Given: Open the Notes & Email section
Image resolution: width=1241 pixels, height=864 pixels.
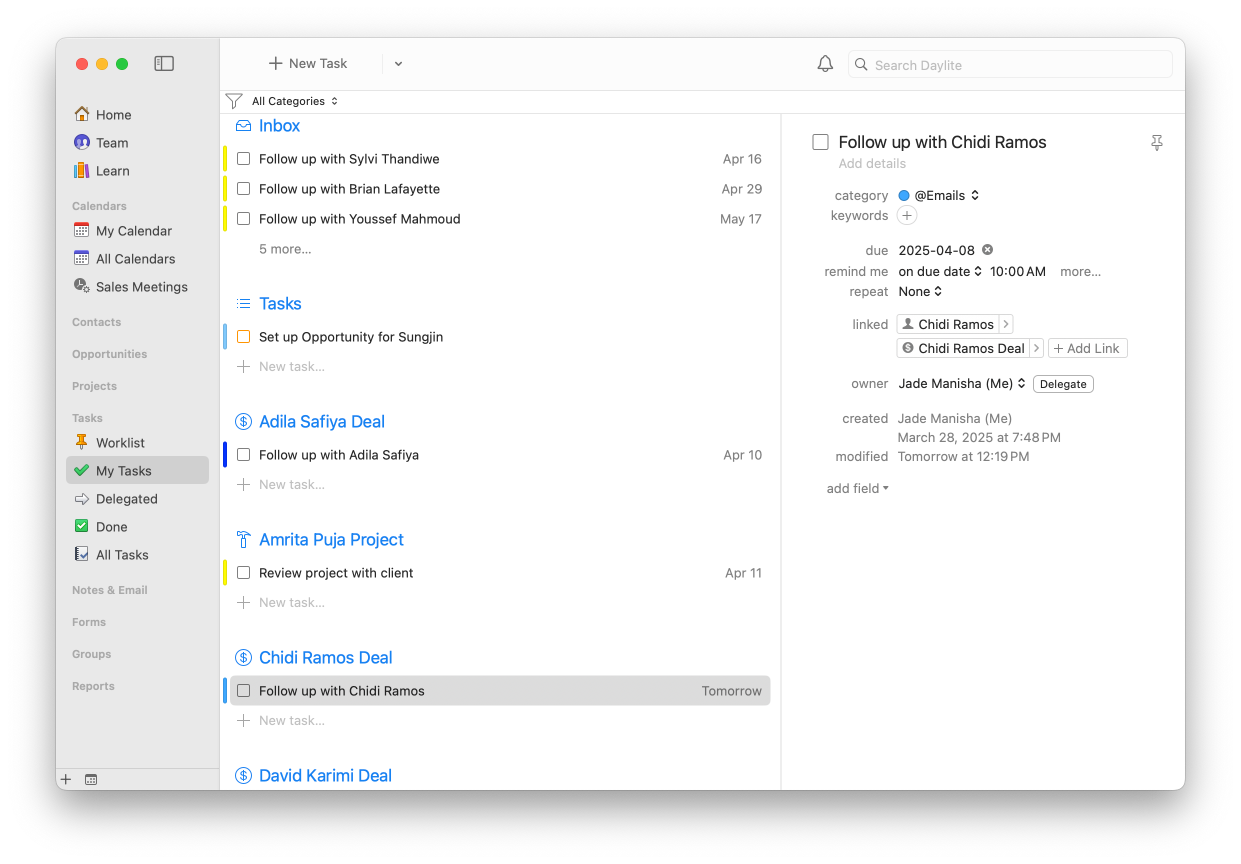Looking at the screenshot, I should (109, 590).
